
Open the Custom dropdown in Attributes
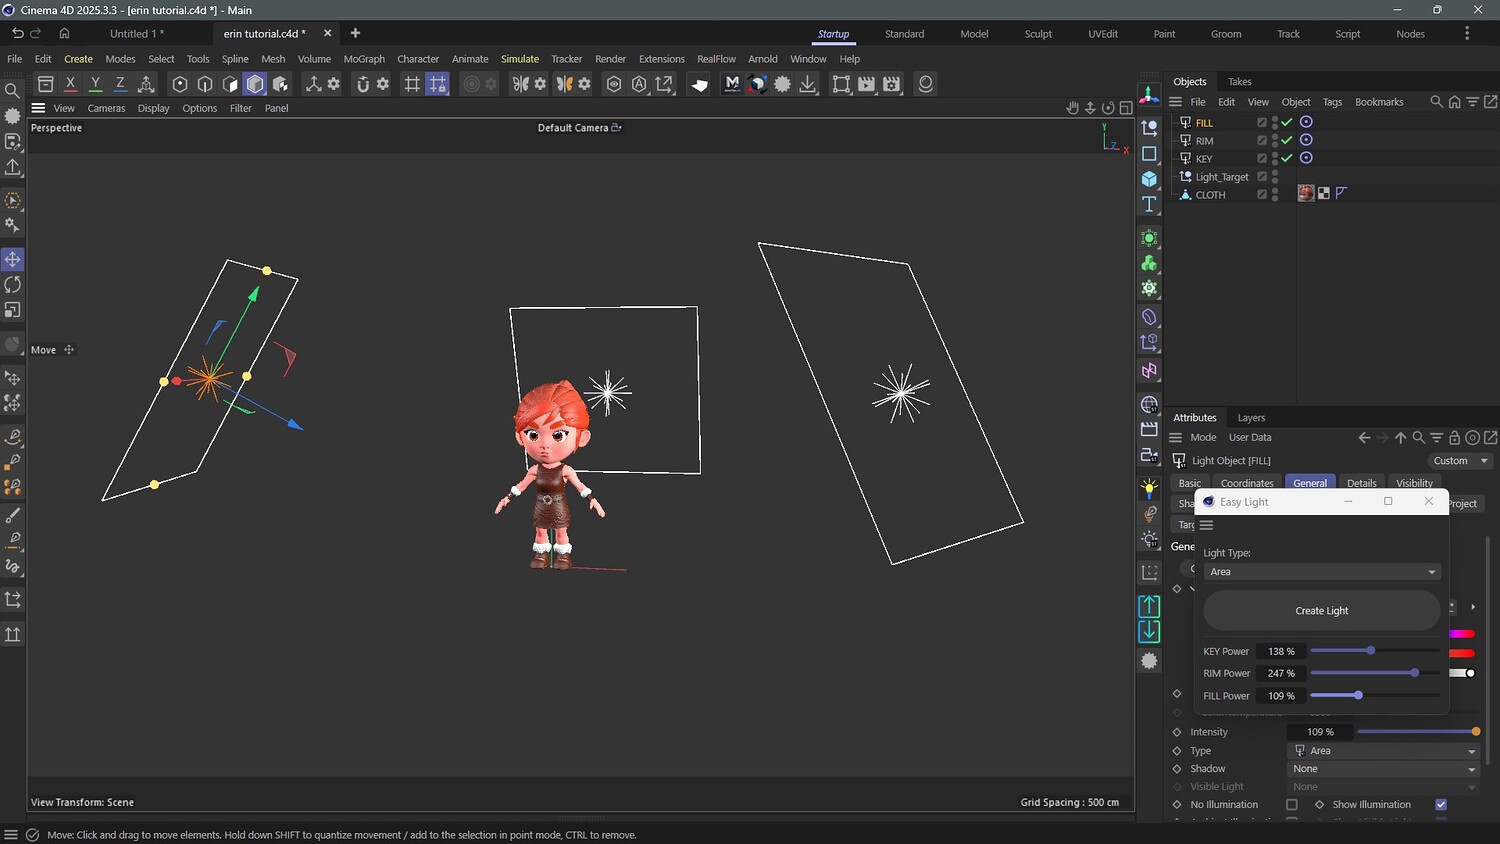[1460, 461]
